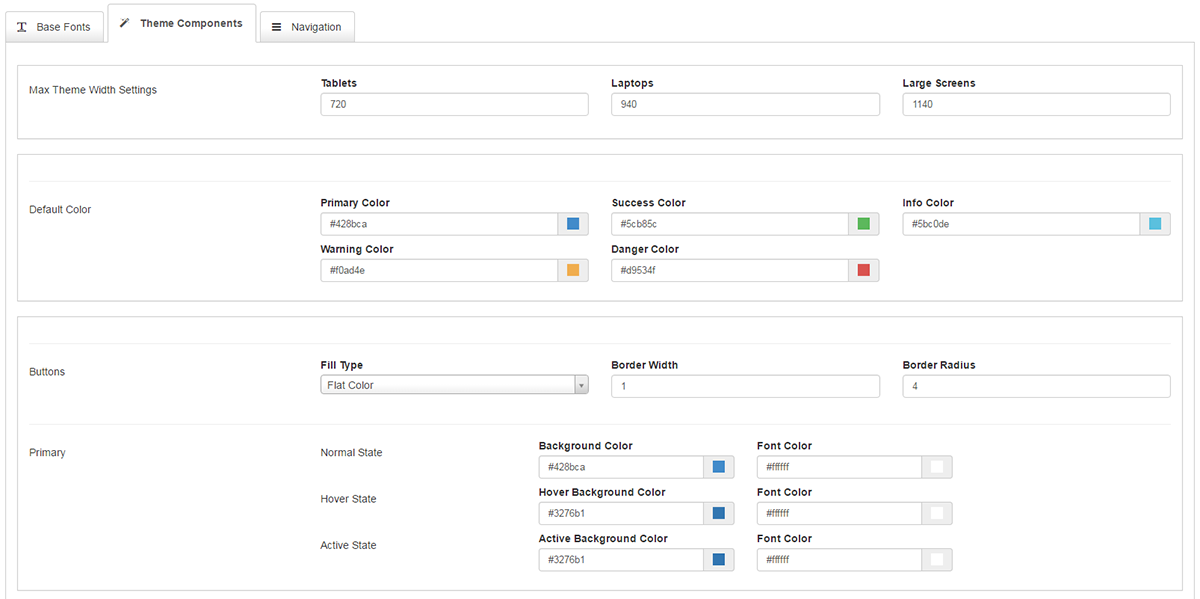
Task: Open Hover Background Color swatch
Action: pos(719,513)
